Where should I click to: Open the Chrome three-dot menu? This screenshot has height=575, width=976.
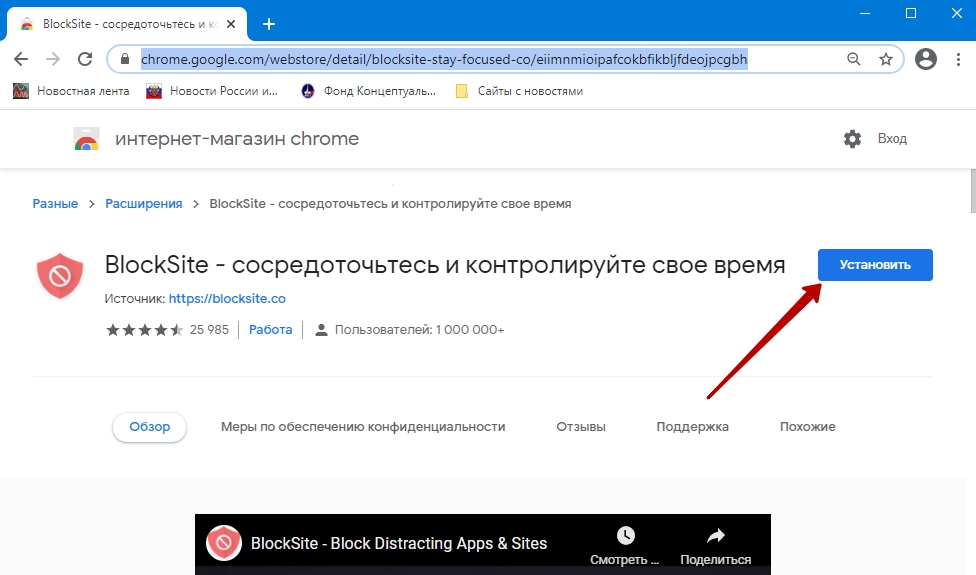point(957,60)
